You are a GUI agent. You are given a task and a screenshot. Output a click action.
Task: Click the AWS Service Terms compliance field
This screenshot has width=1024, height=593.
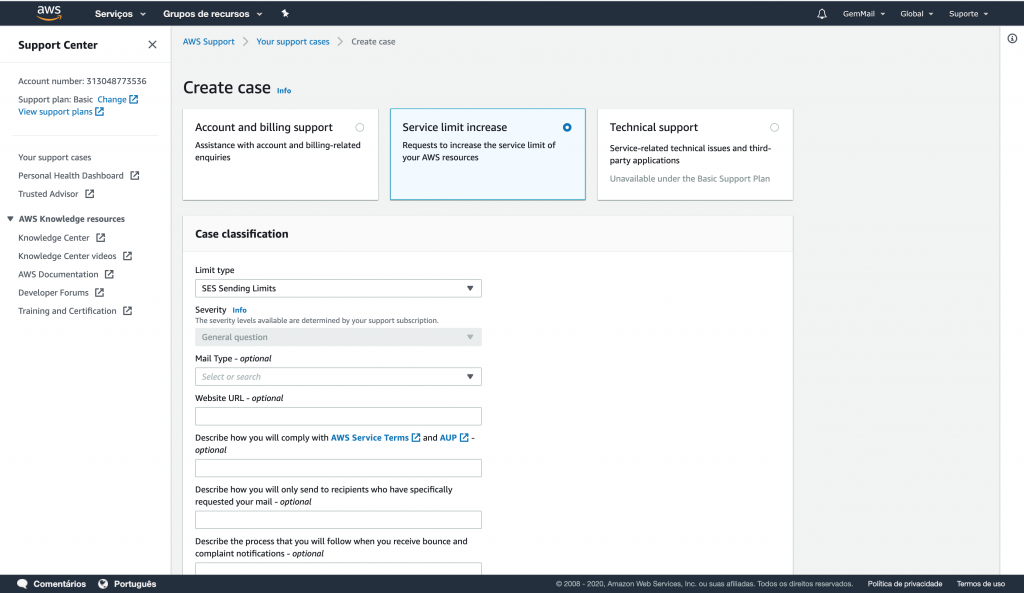pyautogui.click(x=338, y=468)
